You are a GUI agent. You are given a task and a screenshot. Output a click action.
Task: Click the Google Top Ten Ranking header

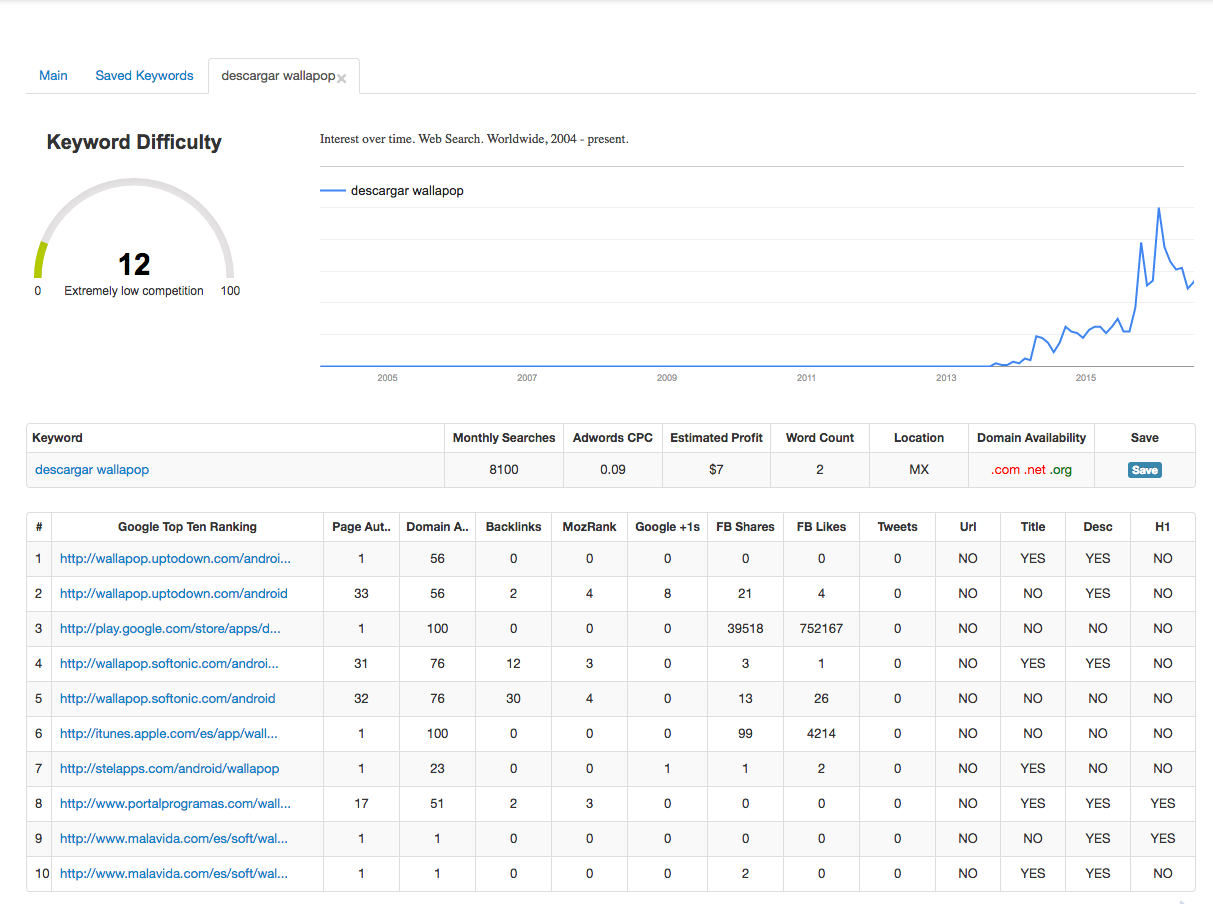tap(187, 527)
